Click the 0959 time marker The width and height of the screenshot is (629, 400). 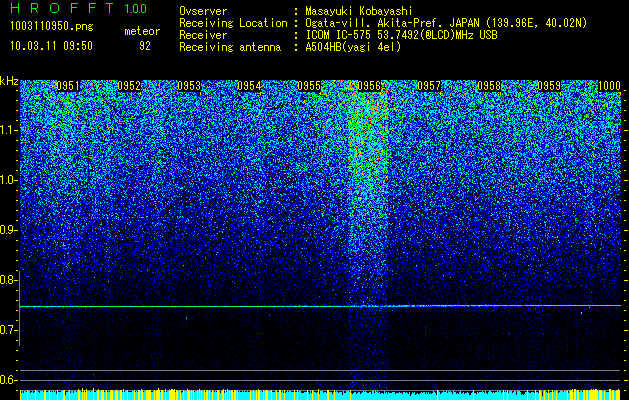[549, 86]
